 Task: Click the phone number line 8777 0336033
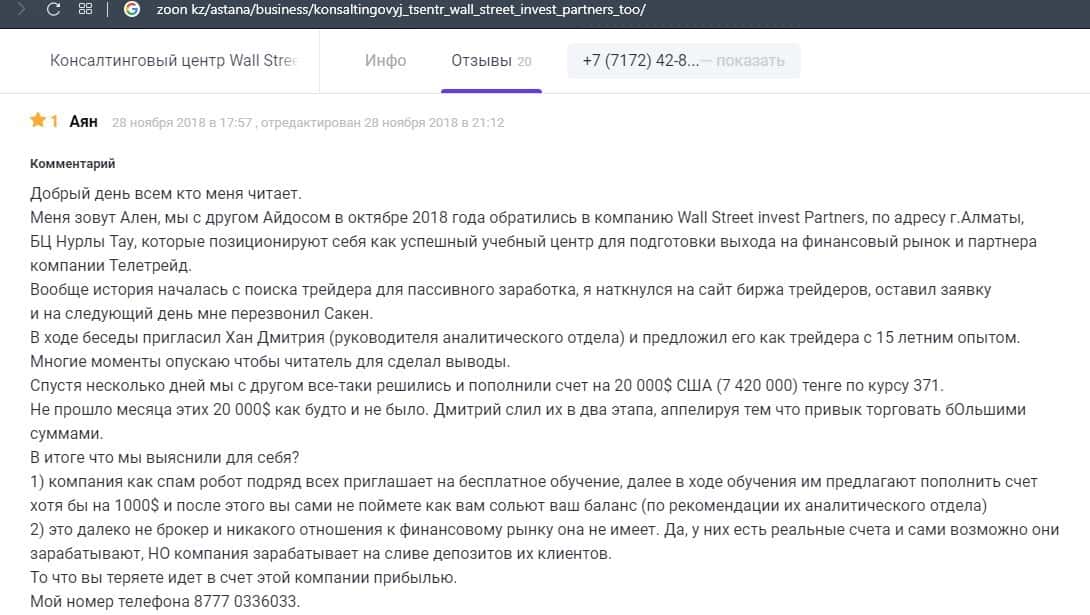click(165, 601)
